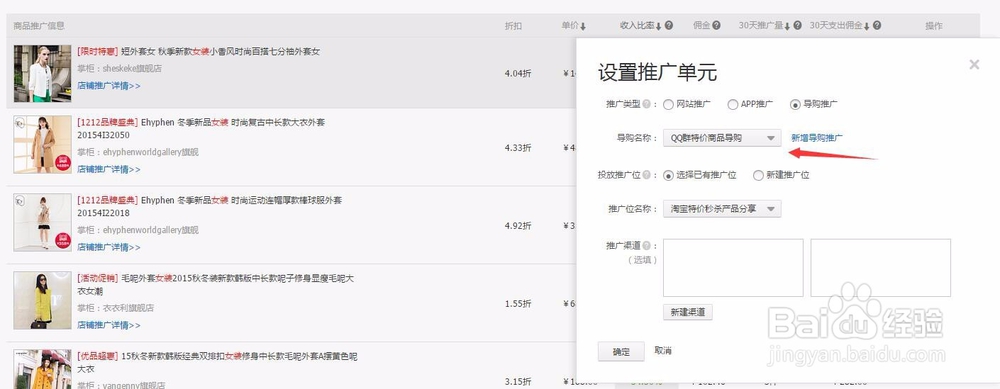Open the Ehyphen 中长款大衣外套 product thumbnail
This screenshot has width=1000, height=389.
[x=42, y=144]
